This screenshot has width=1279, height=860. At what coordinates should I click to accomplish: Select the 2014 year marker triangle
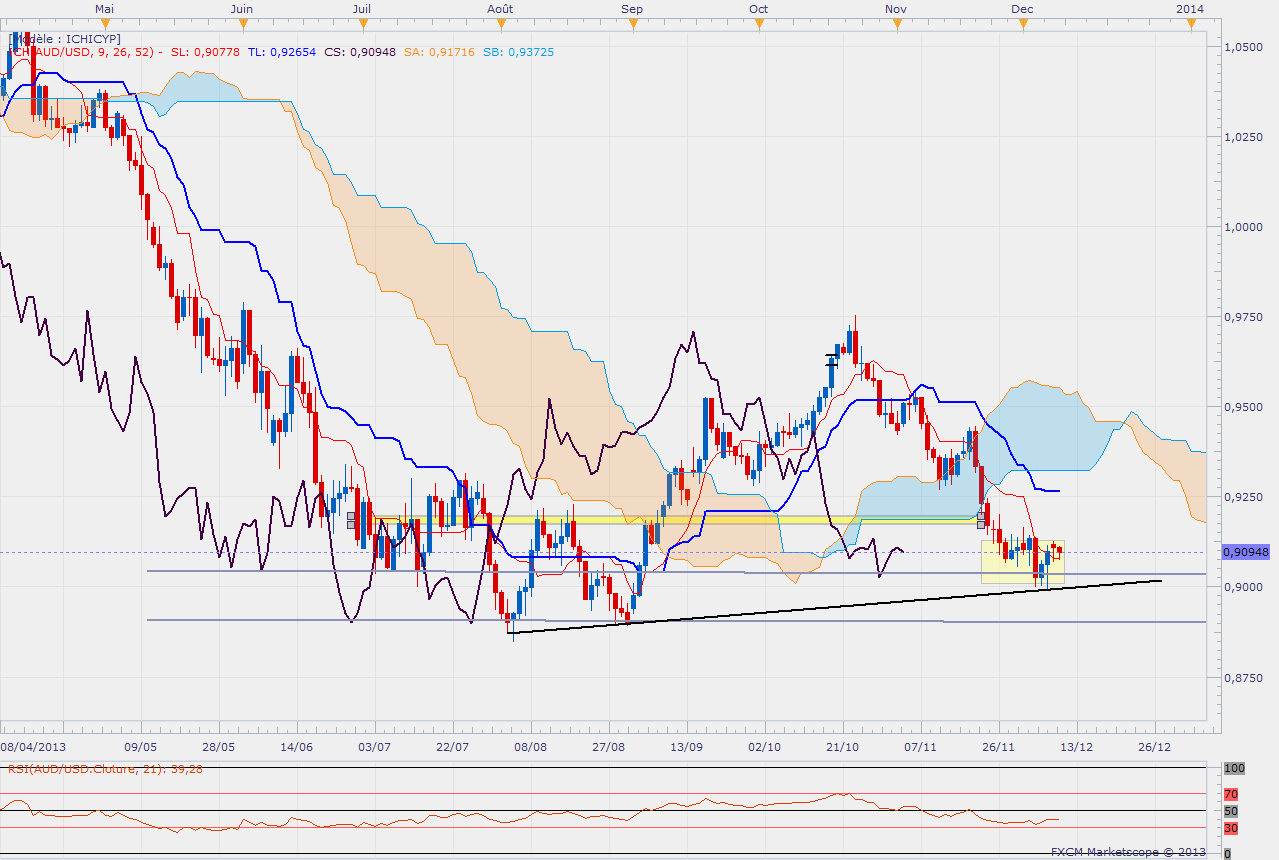pos(1189,21)
